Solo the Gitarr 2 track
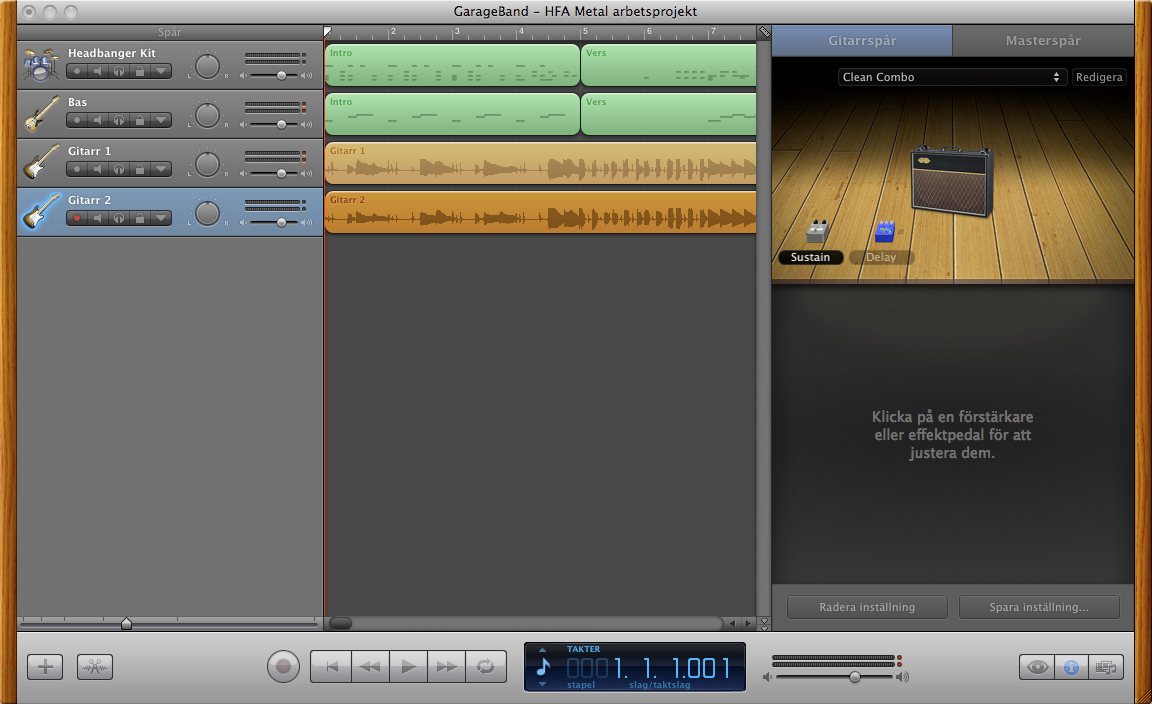This screenshot has width=1152, height=704. click(119, 218)
